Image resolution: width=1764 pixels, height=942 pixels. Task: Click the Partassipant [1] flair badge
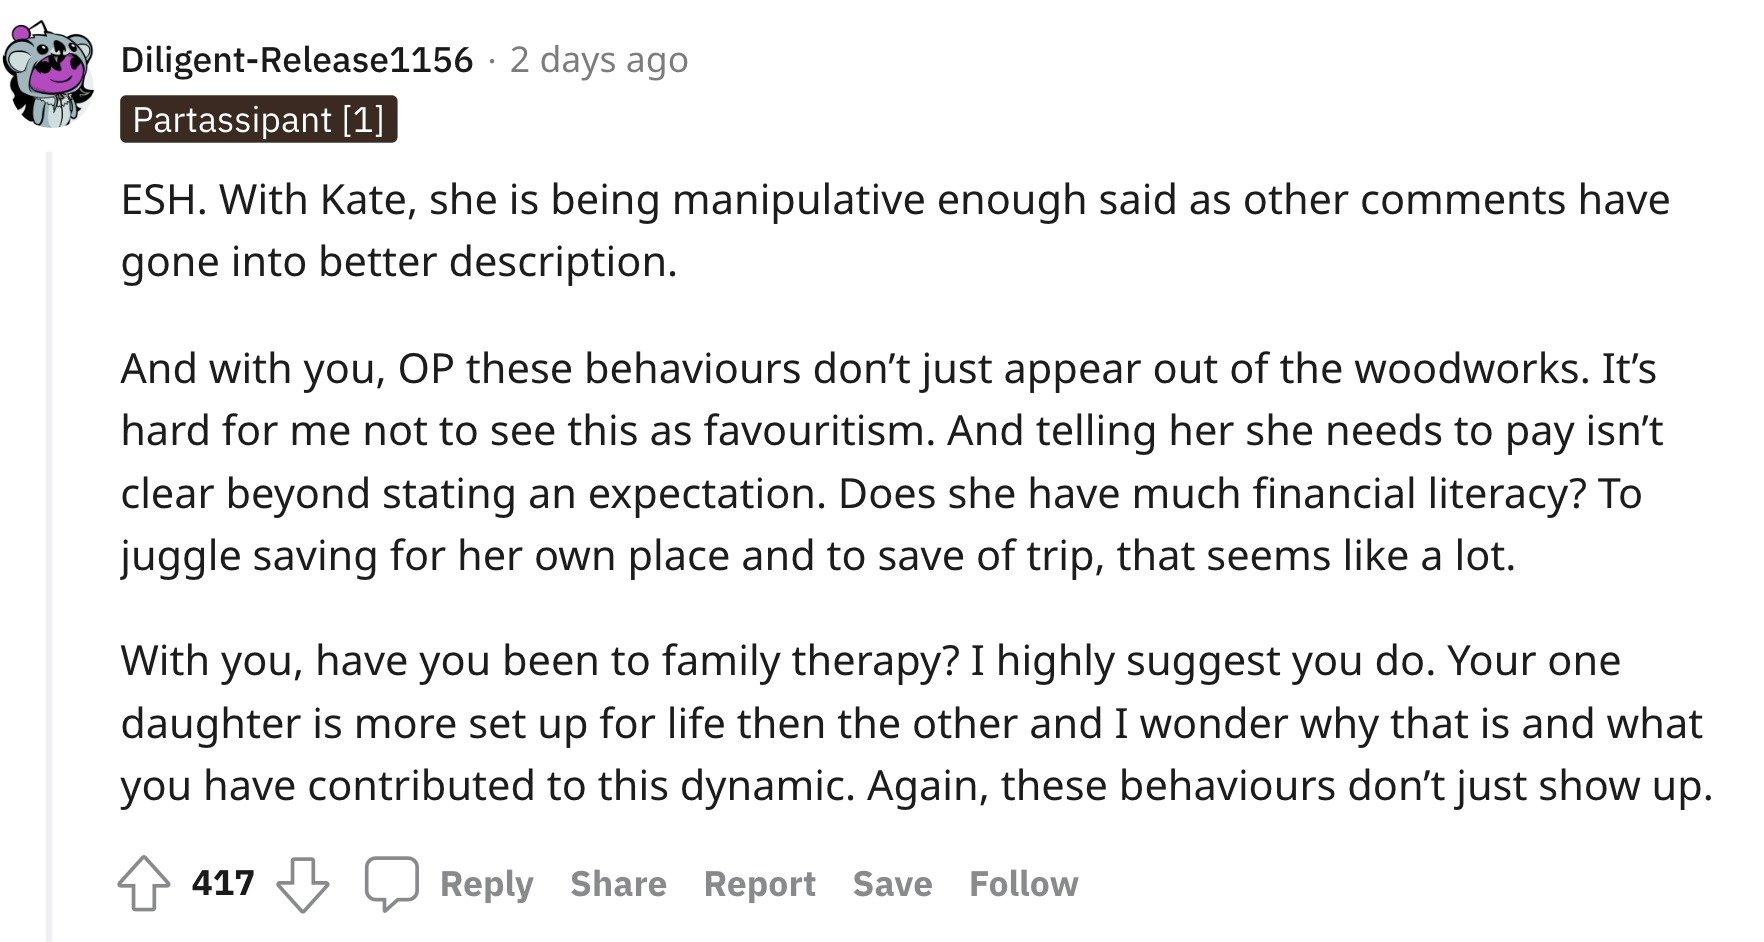259,119
